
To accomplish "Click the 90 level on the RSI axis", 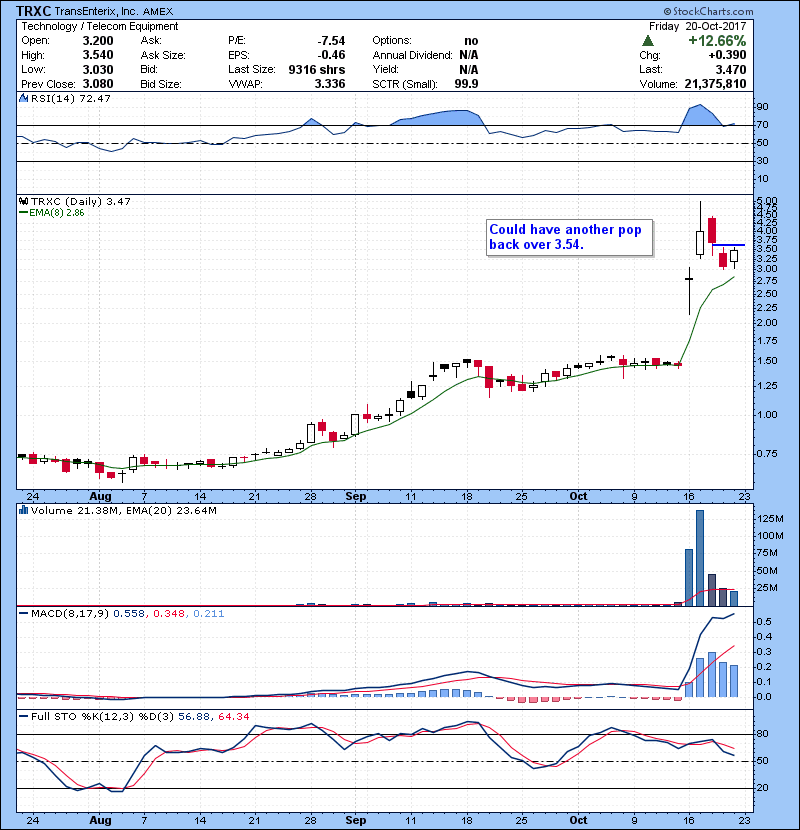I will (x=762, y=107).
